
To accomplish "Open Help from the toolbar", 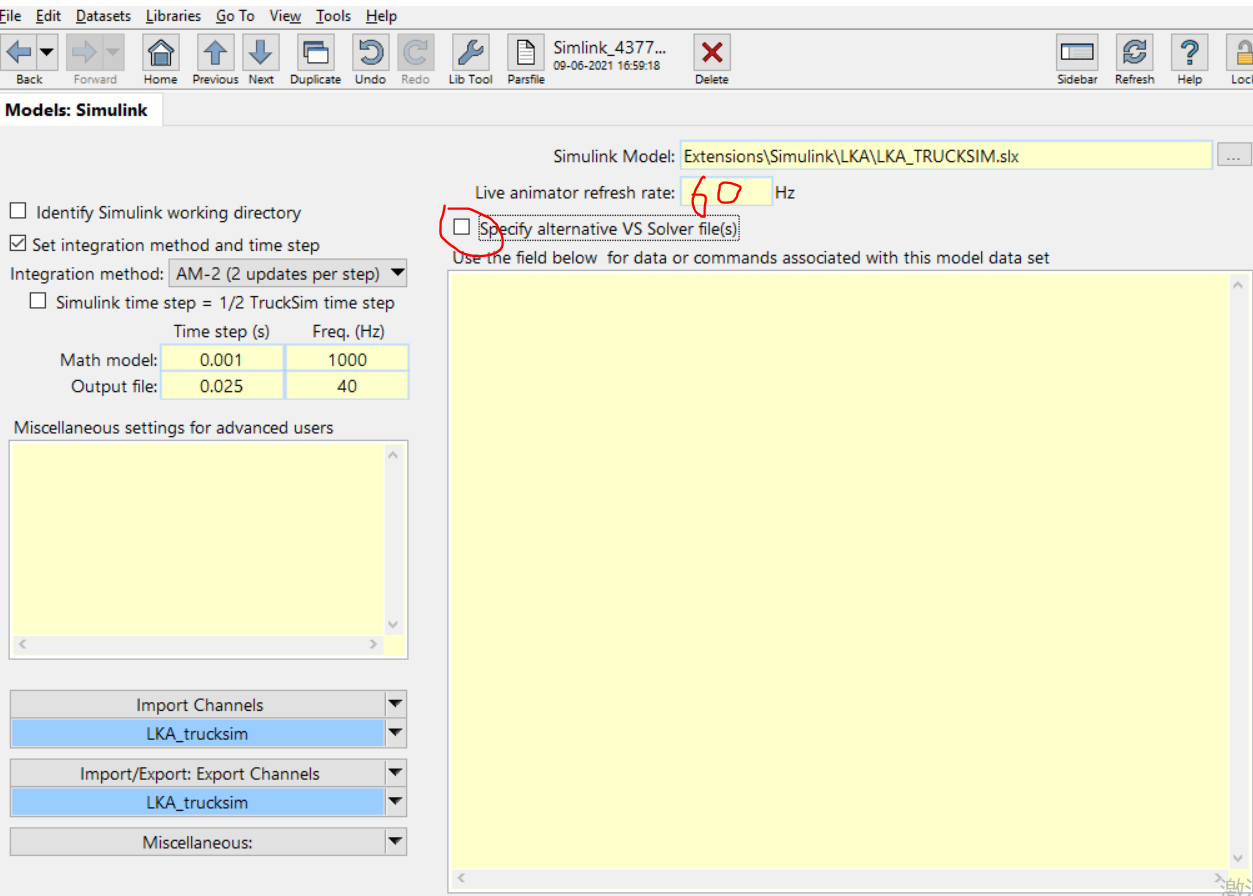I will click(1189, 52).
